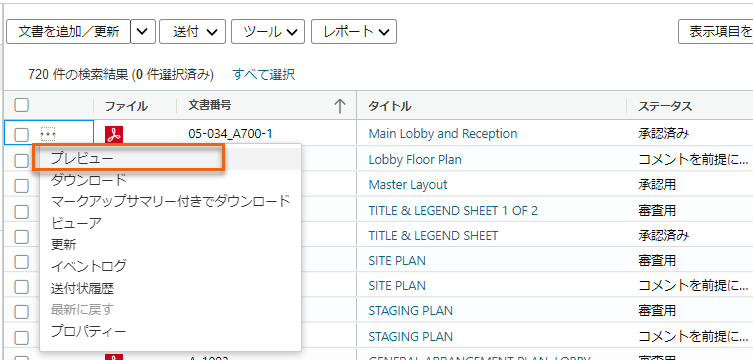This screenshot has width=753, height=360.
Task: Open the TITLE & LEGEND SHEET link with 承認済み status
Action: tap(433, 236)
